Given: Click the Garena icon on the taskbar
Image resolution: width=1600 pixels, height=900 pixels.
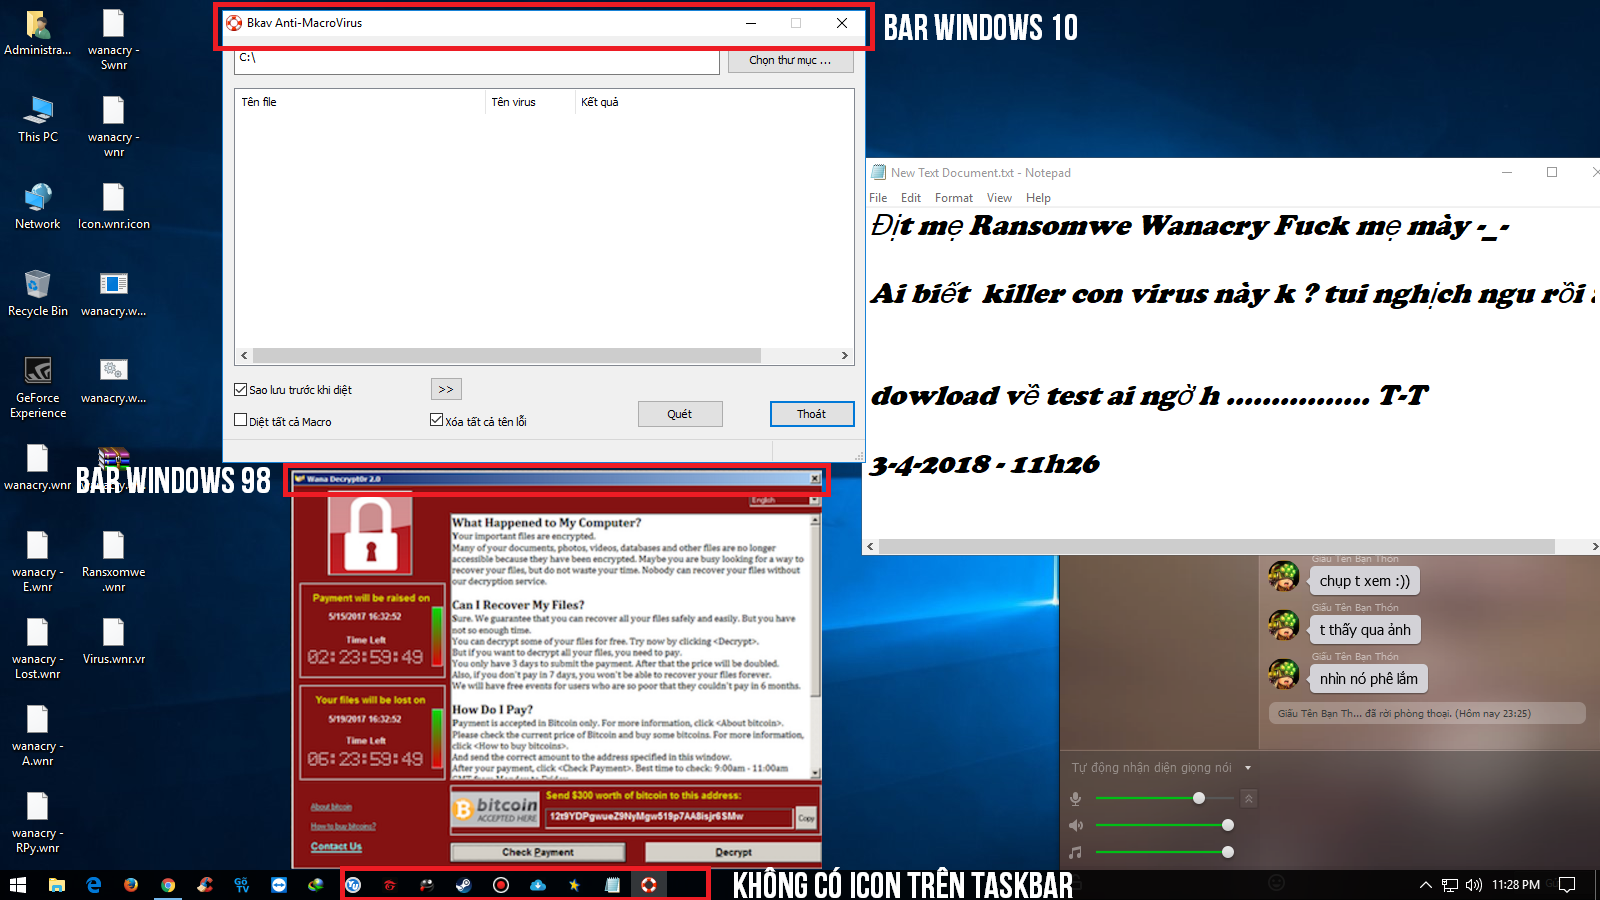Looking at the screenshot, I should [x=390, y=885].
